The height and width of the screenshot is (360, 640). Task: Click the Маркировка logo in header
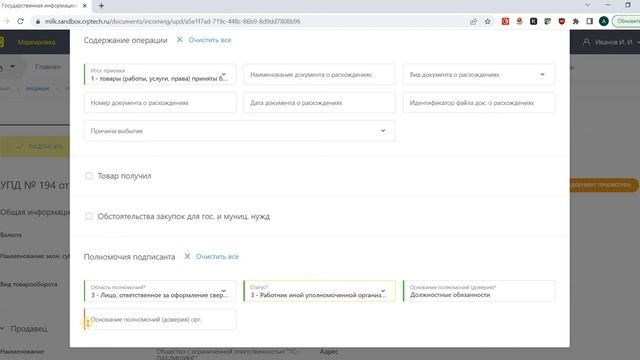(36, 42)
